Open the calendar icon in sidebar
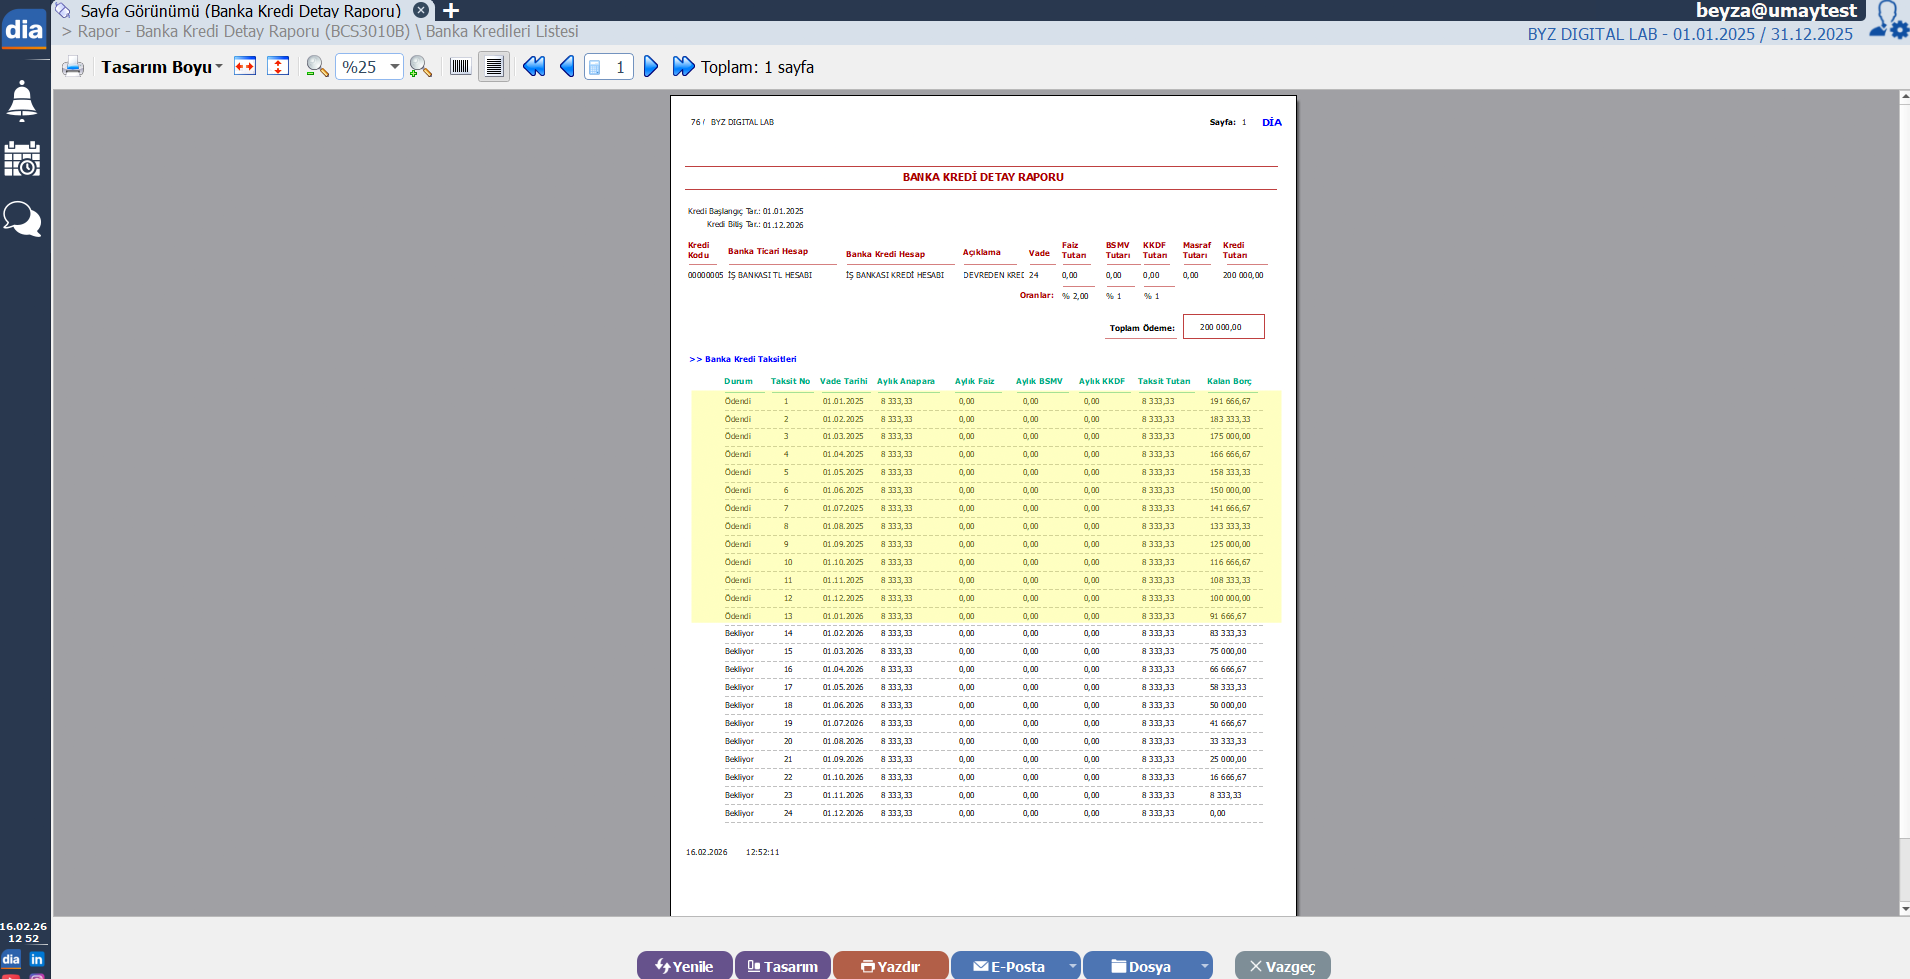This screenshot has width=1910, height=979. pos(22,159)
